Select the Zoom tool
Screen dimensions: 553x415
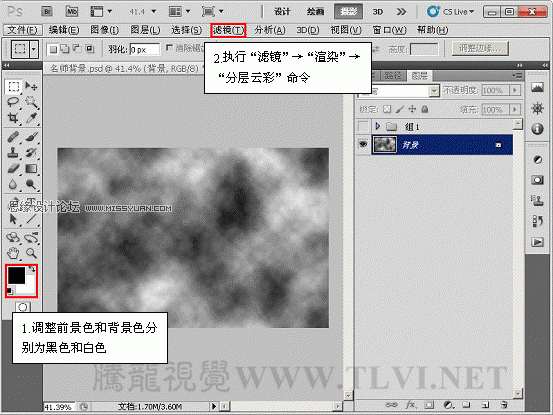coord(31,253)
